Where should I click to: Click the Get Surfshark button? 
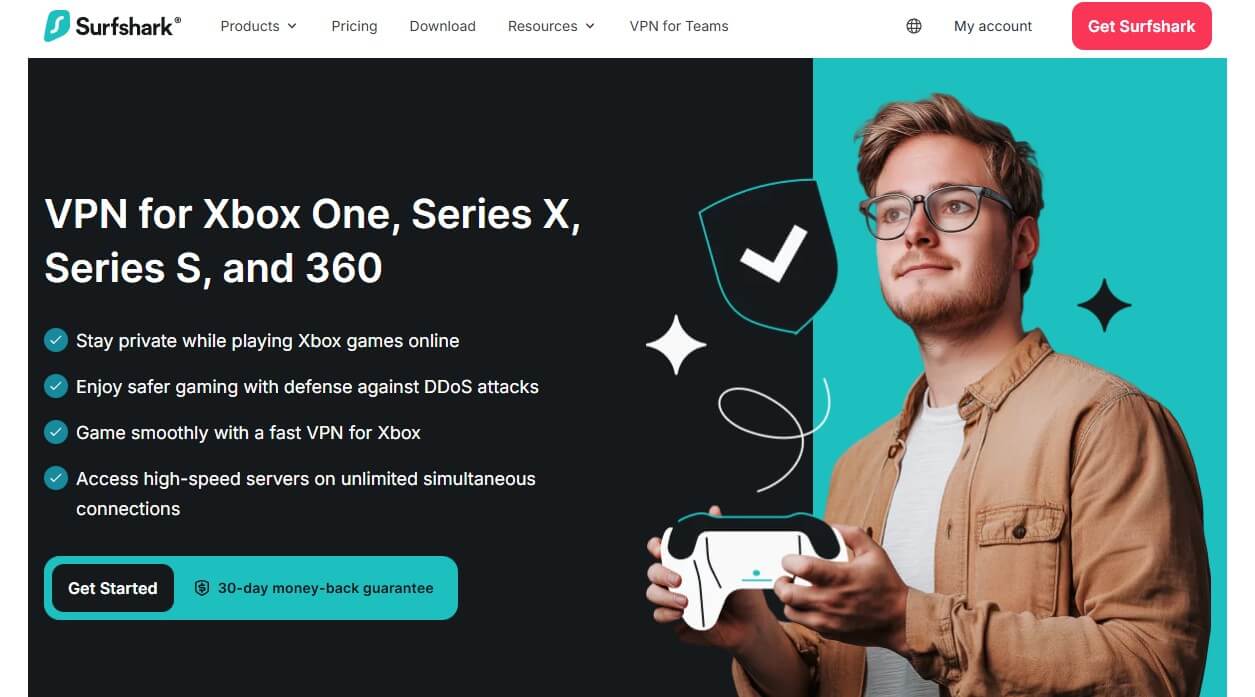pos(1141,26)
